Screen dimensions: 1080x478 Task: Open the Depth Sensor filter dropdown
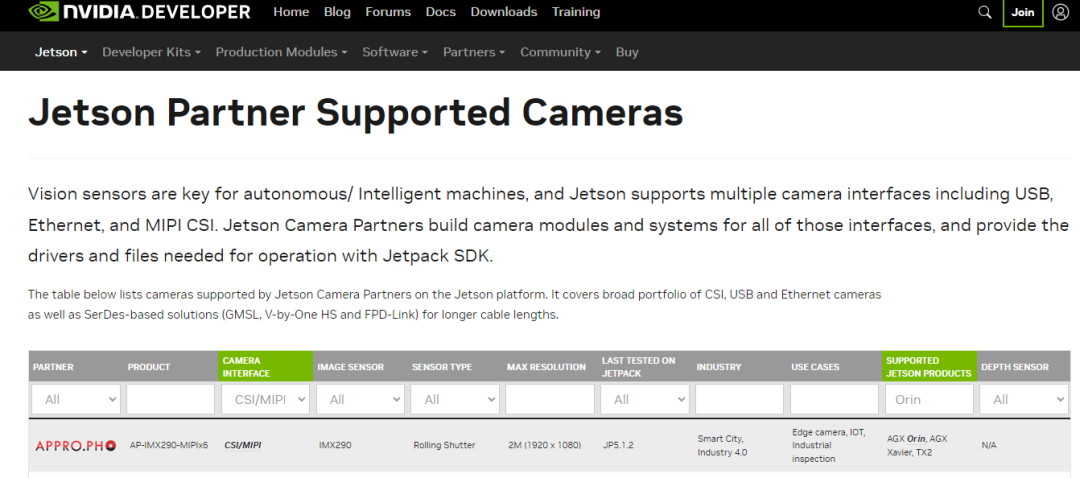tap(1024, 399)
